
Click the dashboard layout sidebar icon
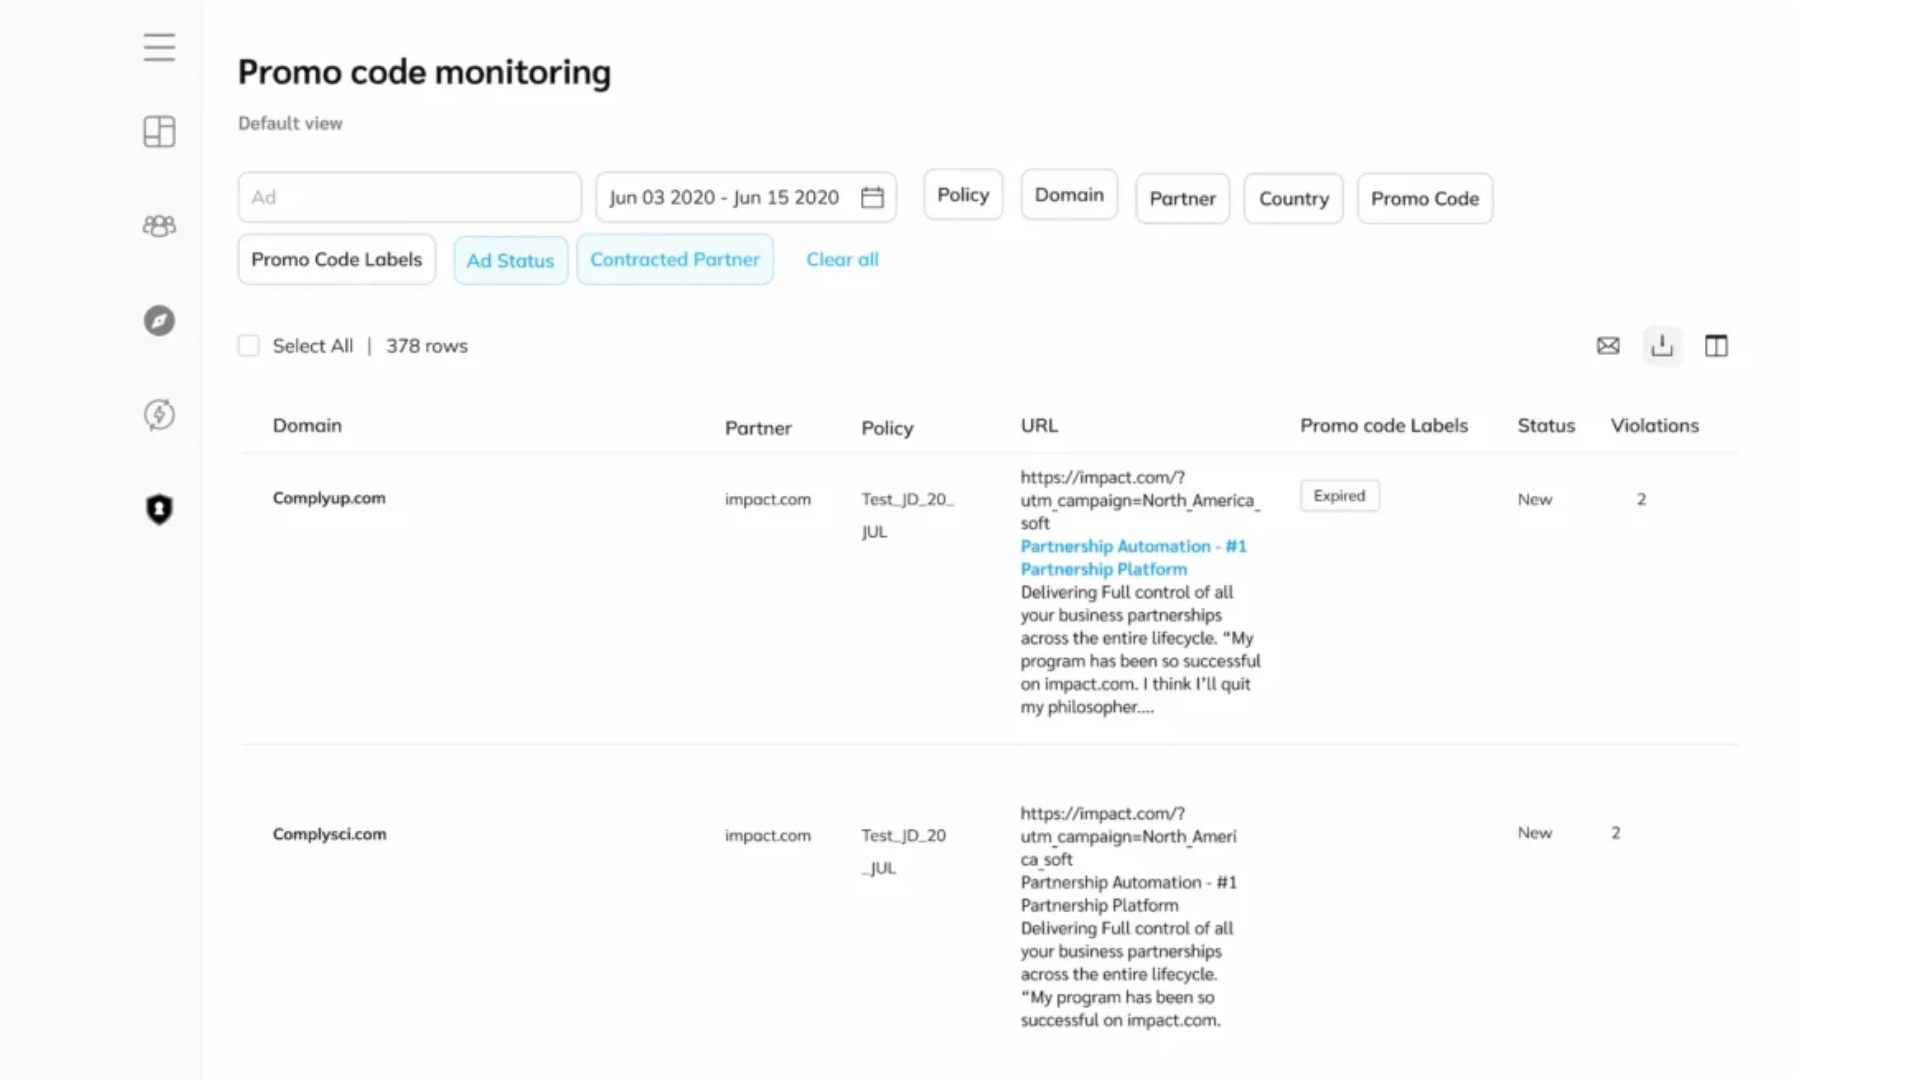pos(159,131)
